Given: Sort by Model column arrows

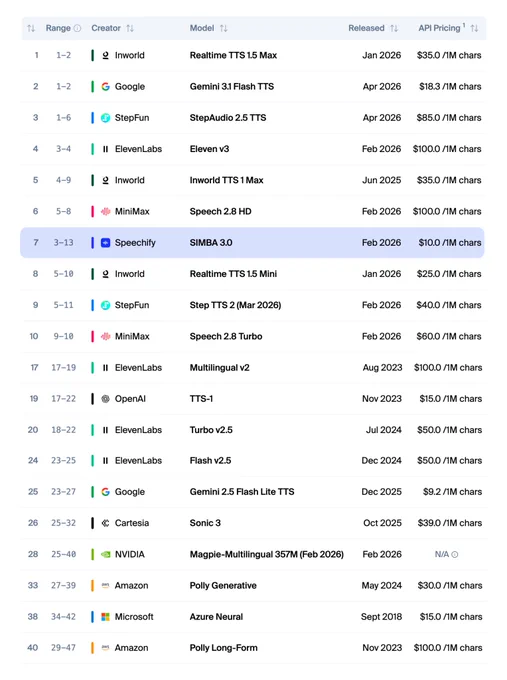Looking at the screenshot, I should [223, 28].
